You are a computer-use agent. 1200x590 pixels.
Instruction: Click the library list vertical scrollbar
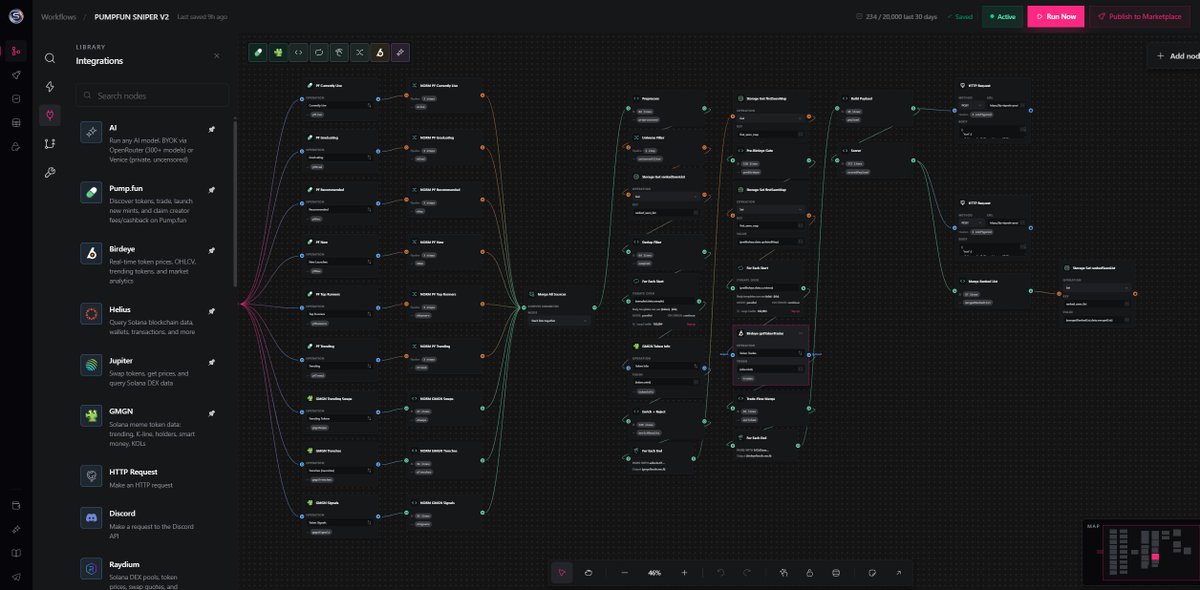pyautogui.click(x=235, y=205)
